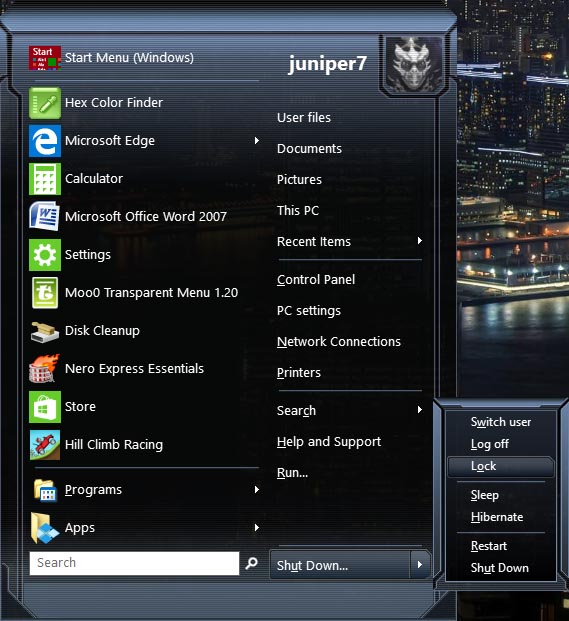Screen dimensions: 569x621
Task: Open the Store shopping bag icon
Action: point(45,407)
